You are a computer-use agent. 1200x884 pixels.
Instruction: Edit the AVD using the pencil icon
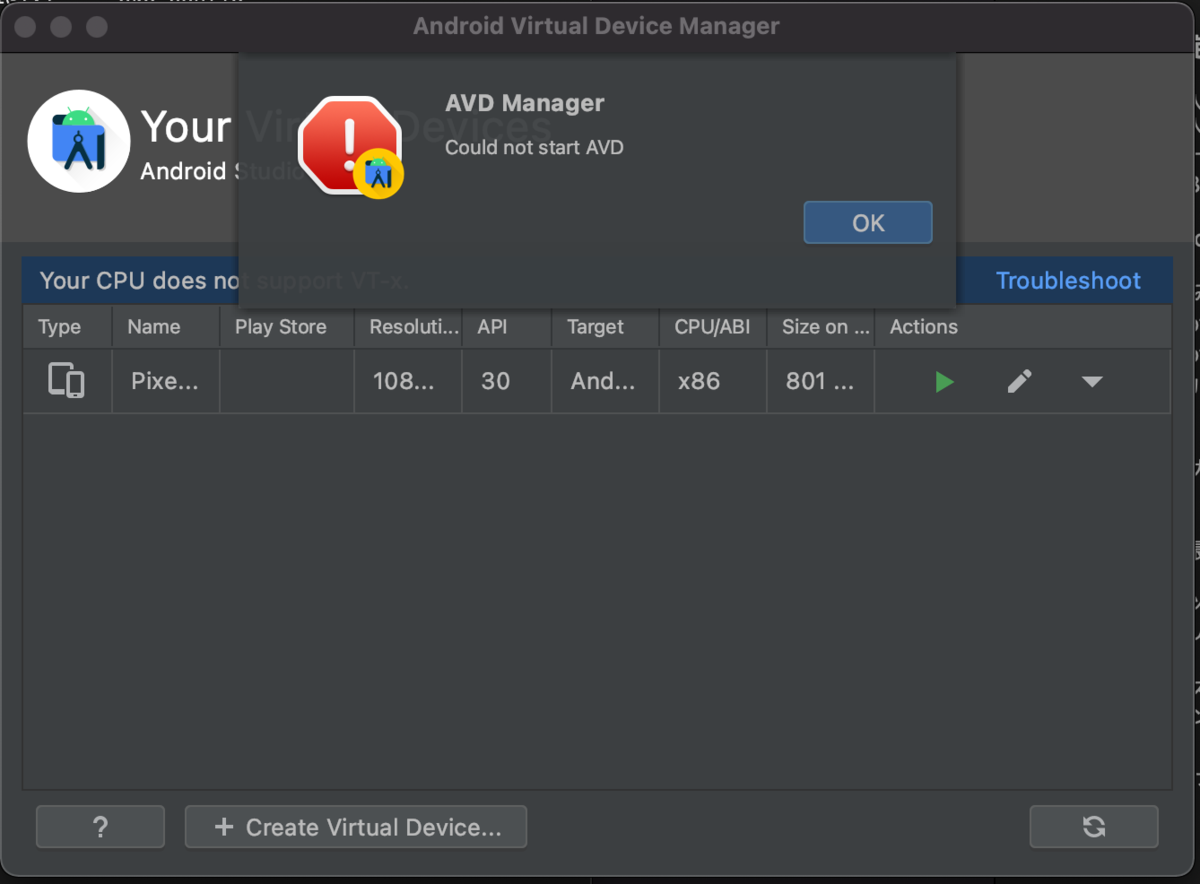(1019, 381)
